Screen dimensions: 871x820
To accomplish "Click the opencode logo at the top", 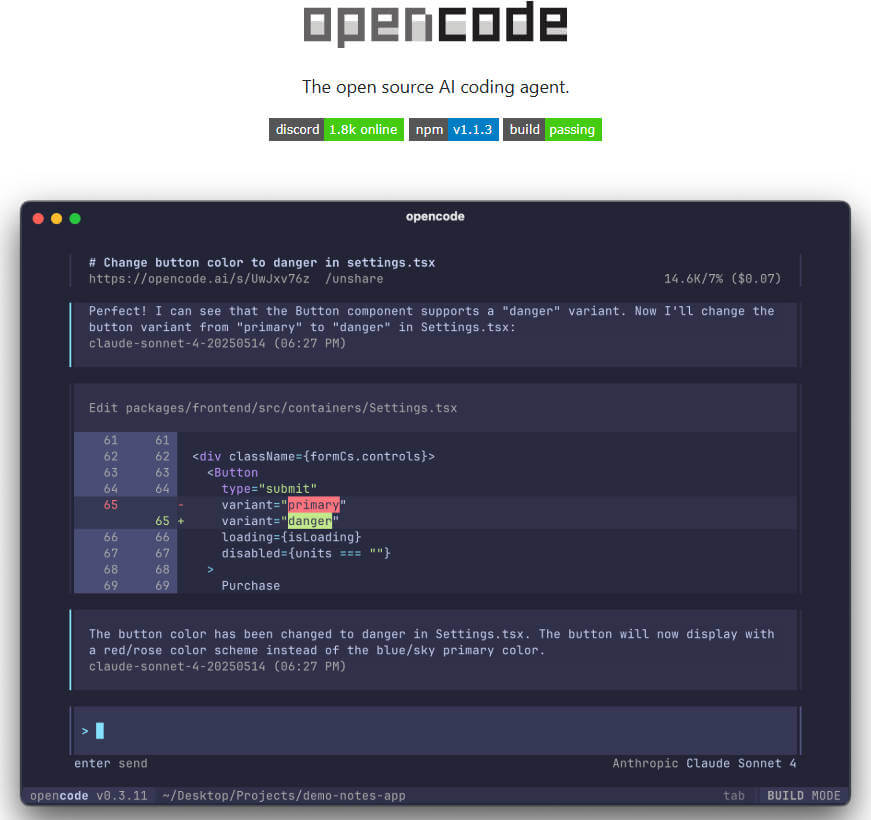I will (x=435, y=25).
